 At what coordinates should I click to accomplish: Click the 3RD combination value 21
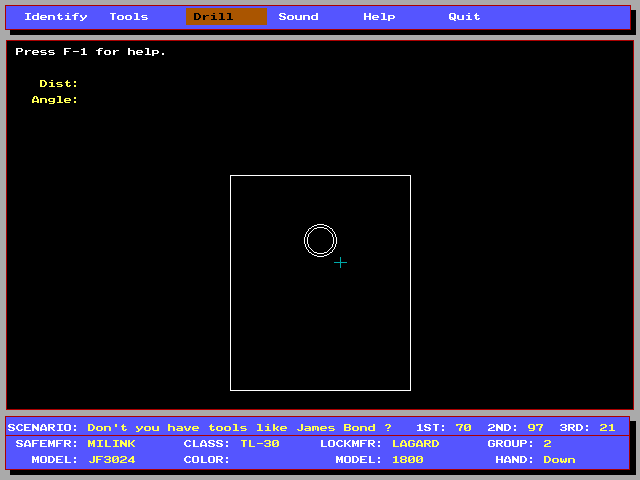(607, 428)
